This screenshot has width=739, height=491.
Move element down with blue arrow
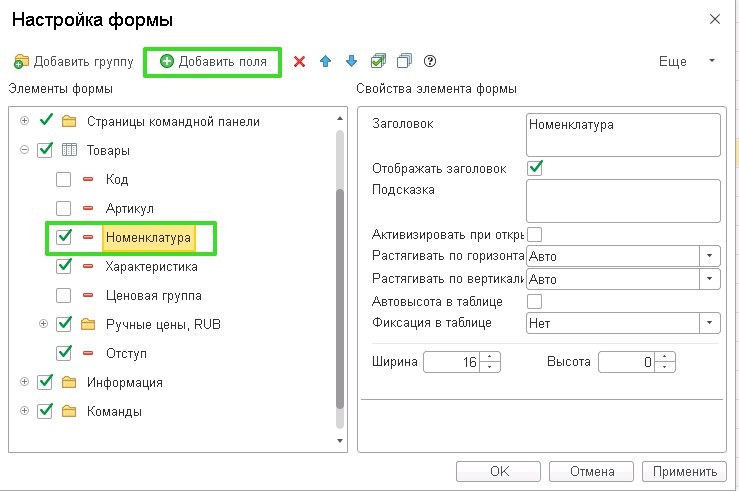pos(352,61)
